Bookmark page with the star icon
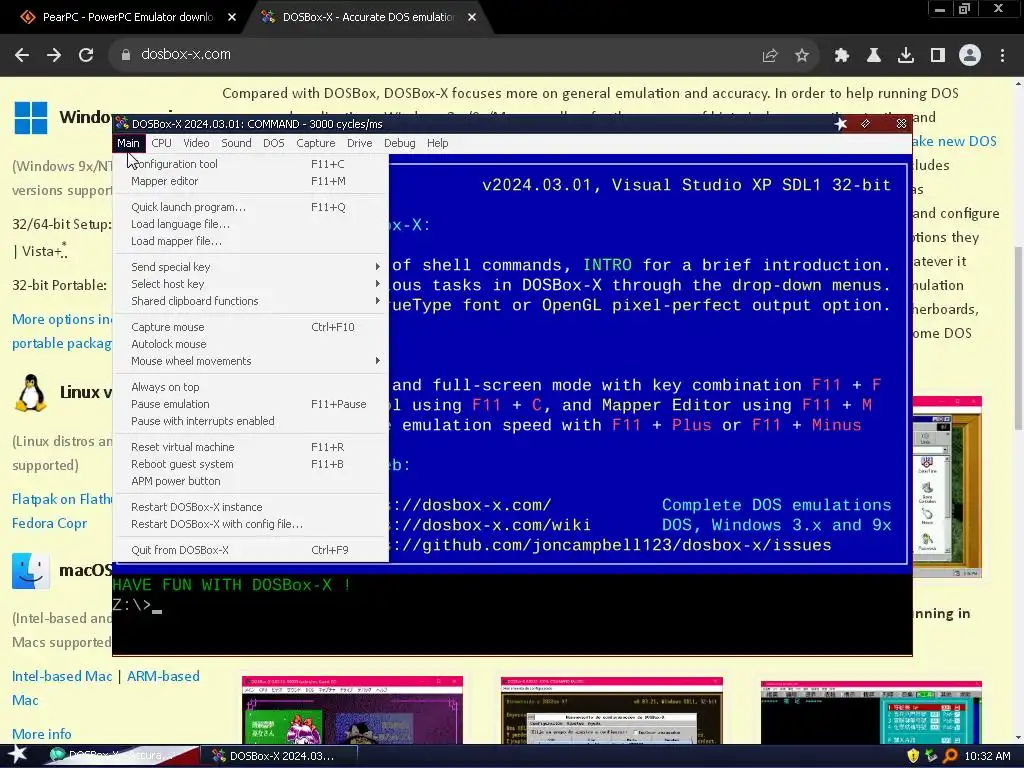Viewport: 1024px width, 768px height. [802, 56]
